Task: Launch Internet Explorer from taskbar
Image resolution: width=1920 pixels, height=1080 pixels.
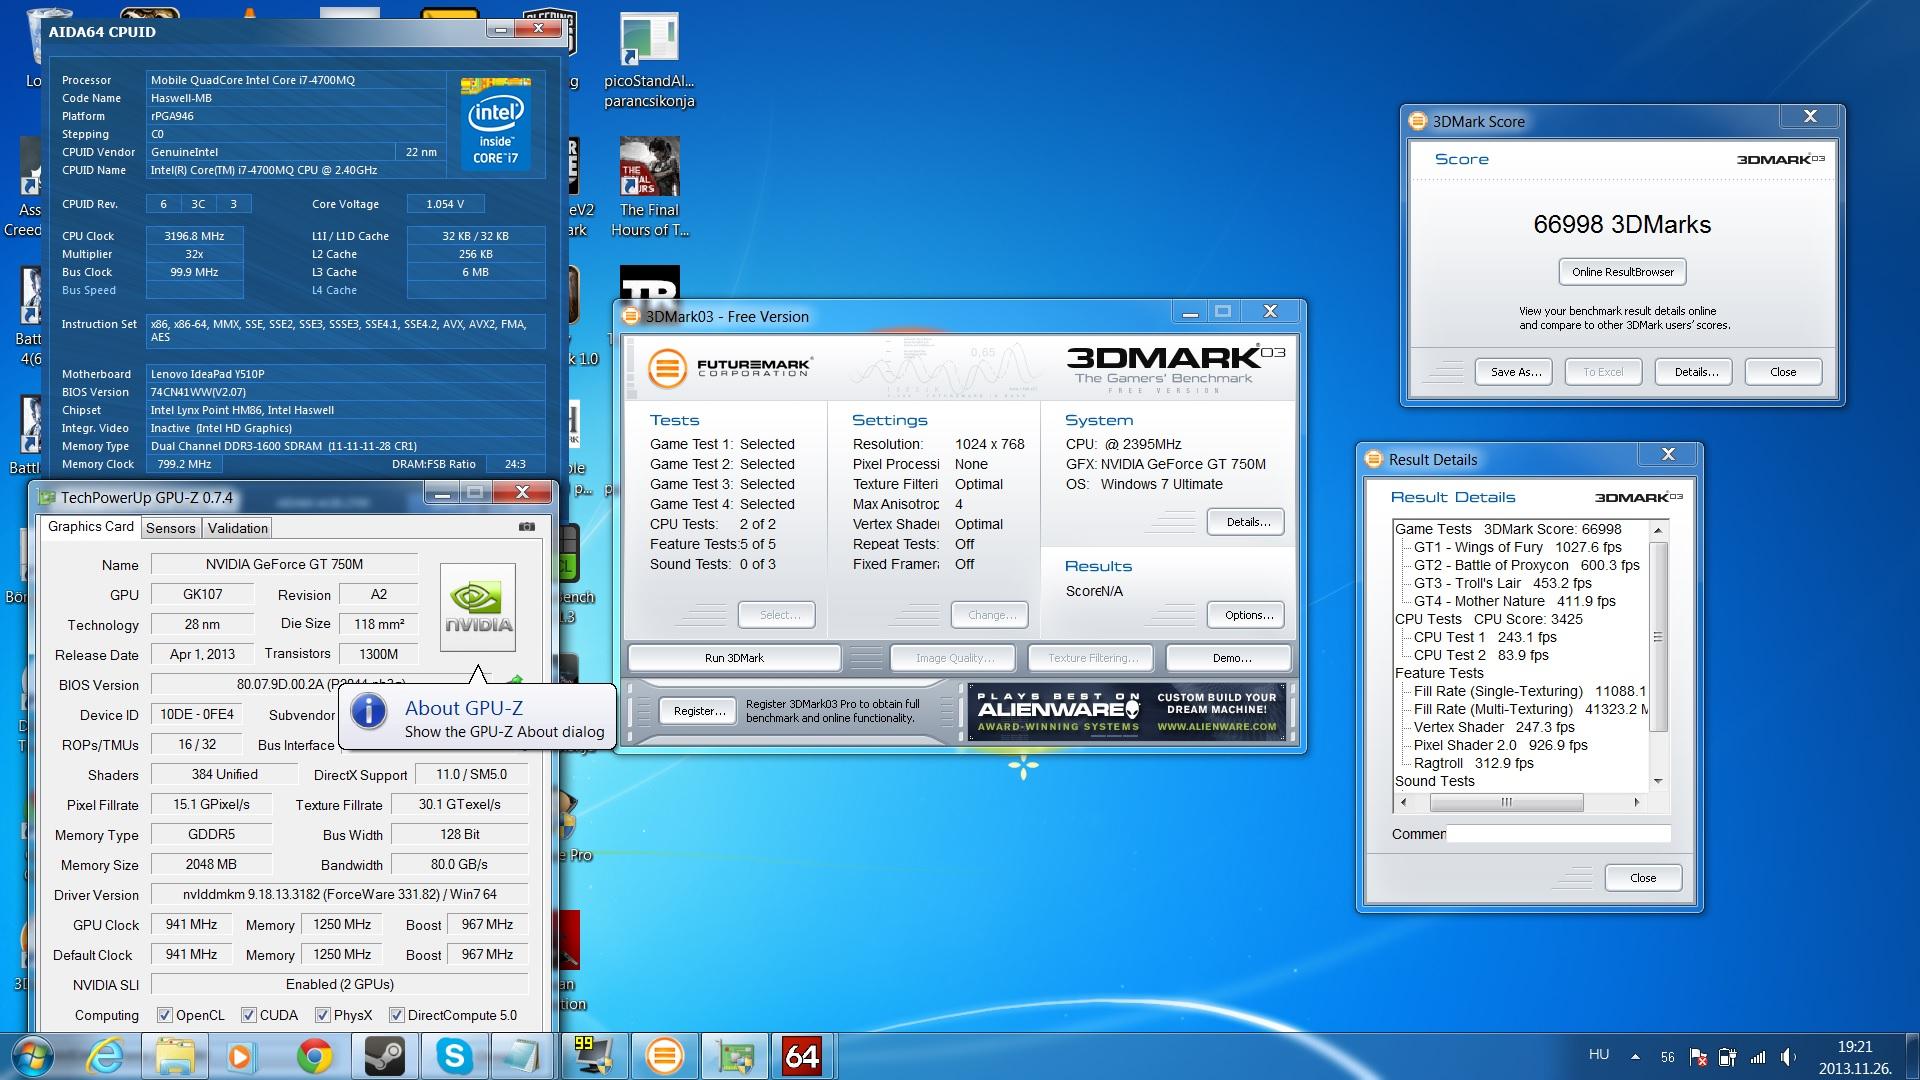Action: pos(105,1056)
